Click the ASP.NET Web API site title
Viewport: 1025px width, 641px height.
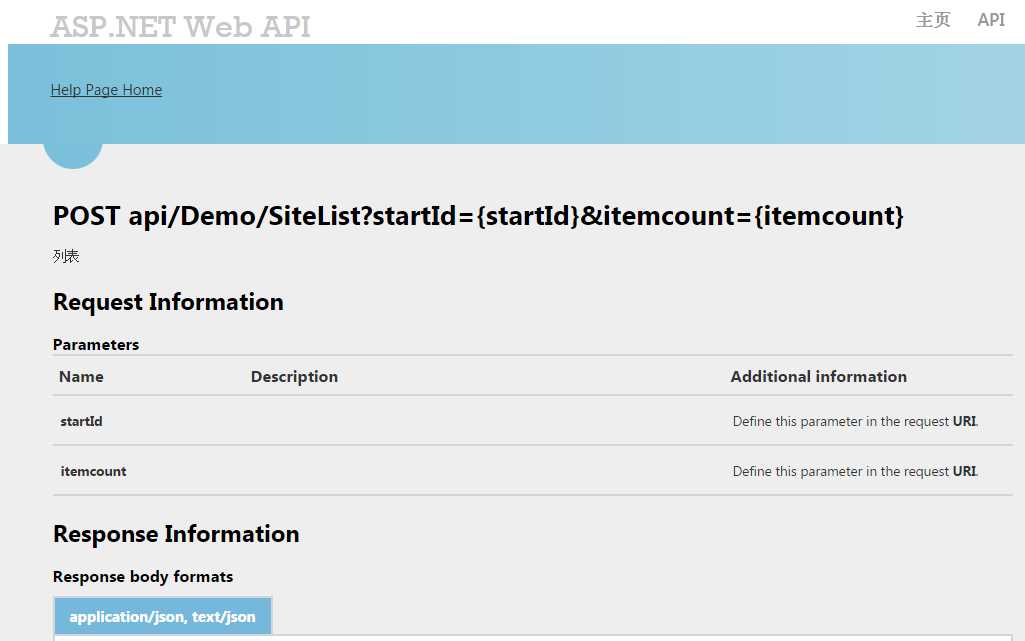pyautogui.click(x=180, y=27)
